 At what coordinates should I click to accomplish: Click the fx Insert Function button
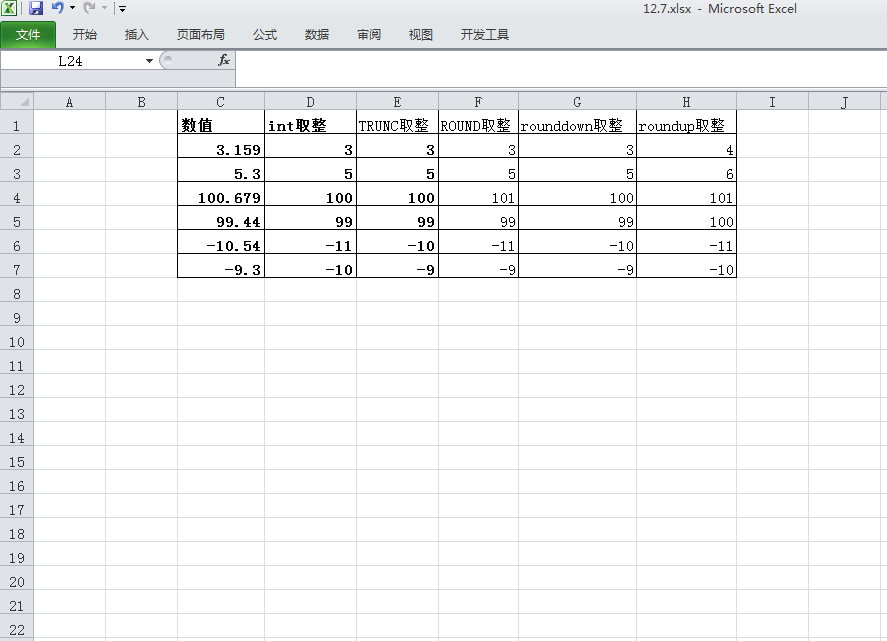point(224,60)
